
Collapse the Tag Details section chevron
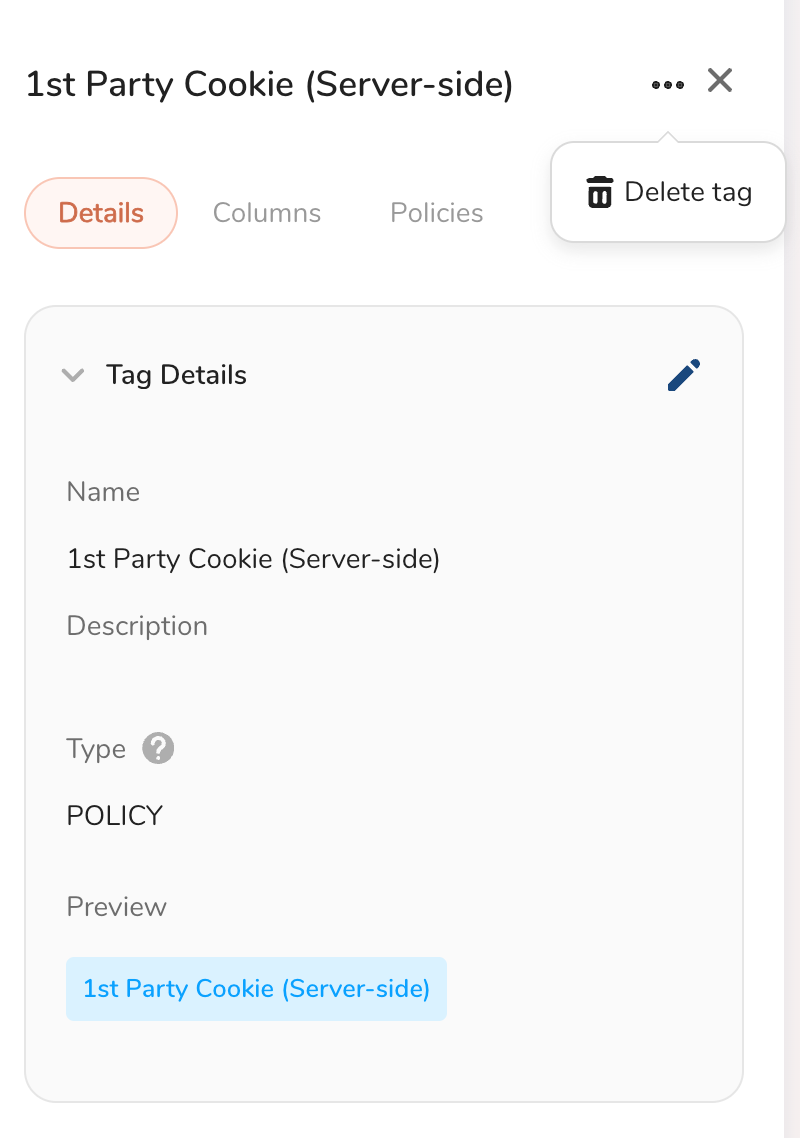[73, 375]
